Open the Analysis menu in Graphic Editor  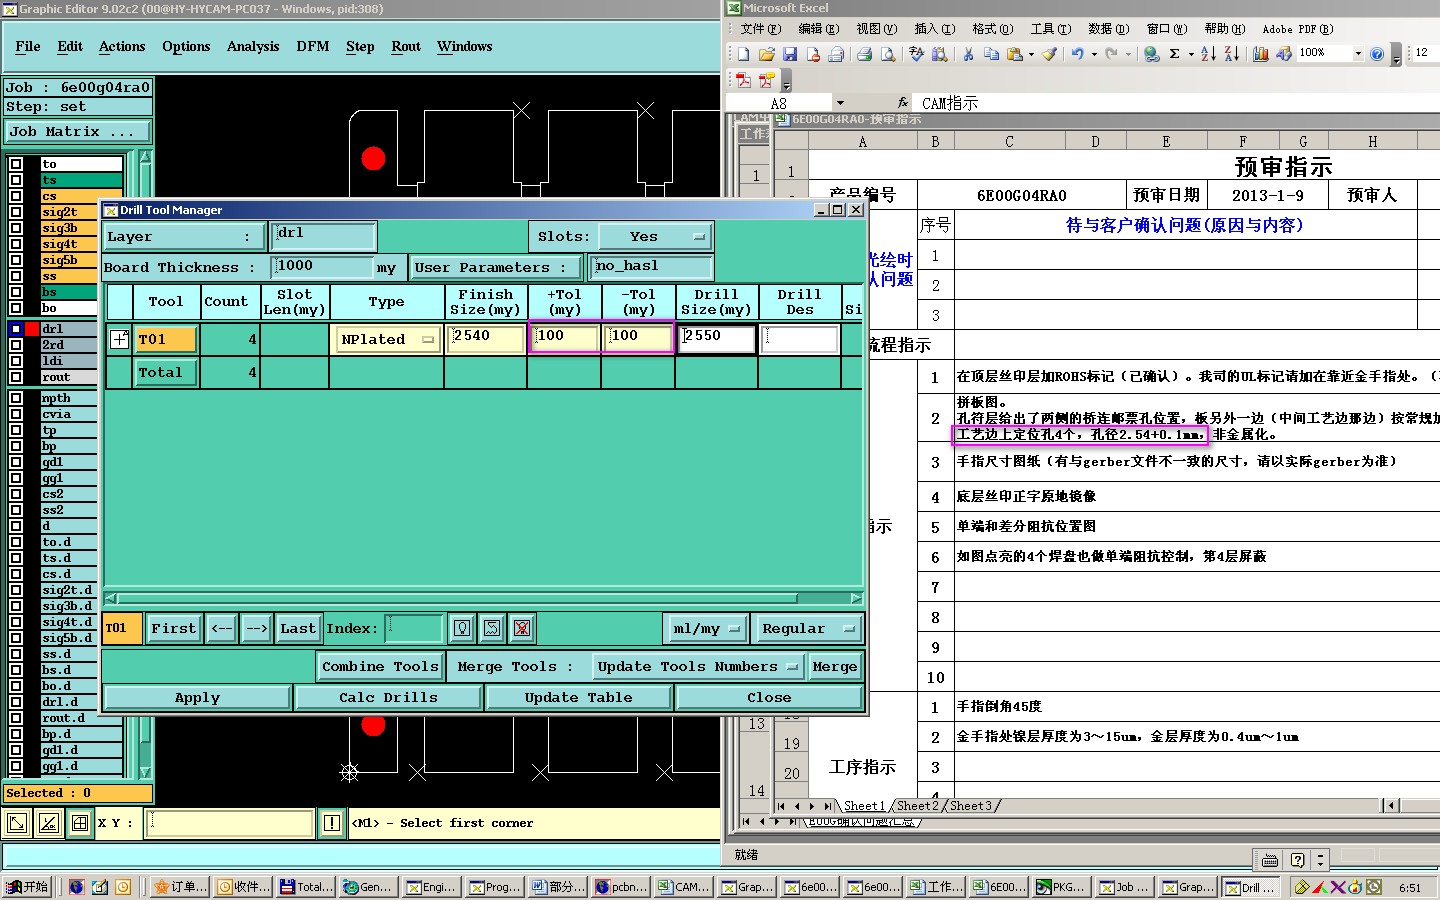click(253, 46)
